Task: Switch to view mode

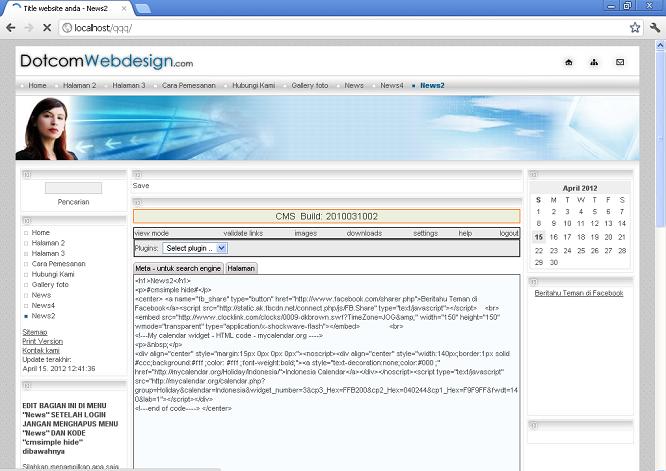Action: 152,233
